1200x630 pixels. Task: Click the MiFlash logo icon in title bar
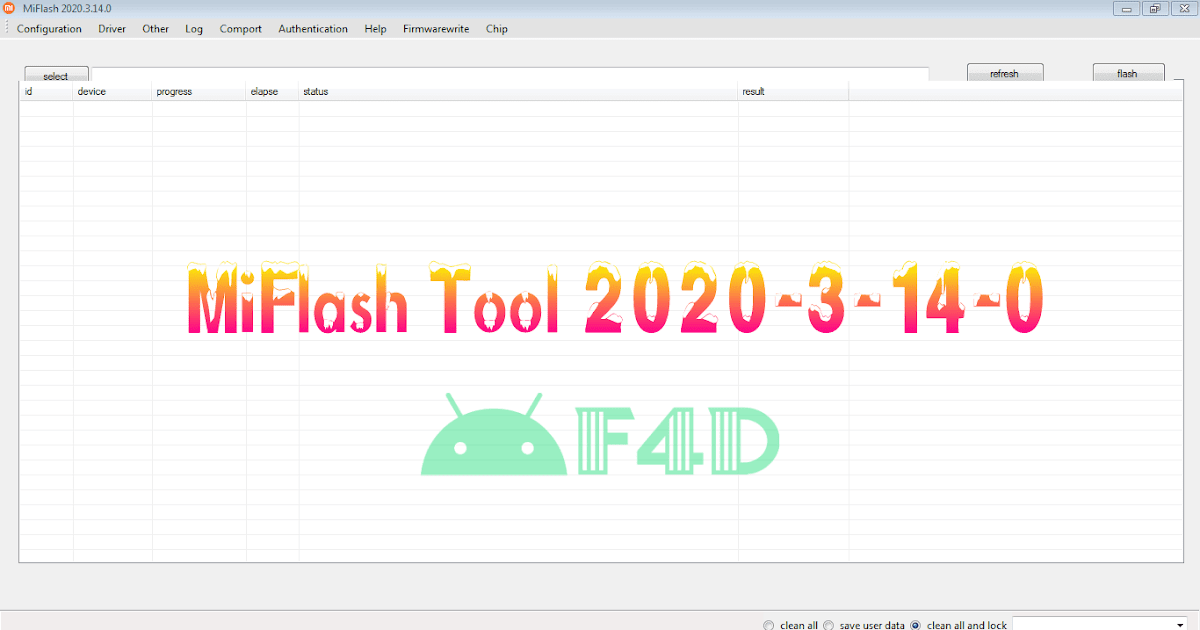coord(10,7)
